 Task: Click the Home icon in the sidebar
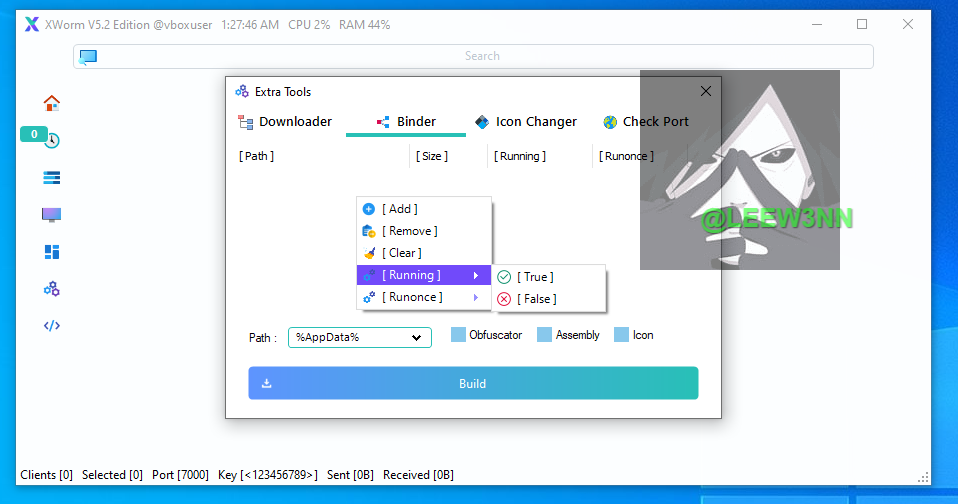(x=52, y=103)
